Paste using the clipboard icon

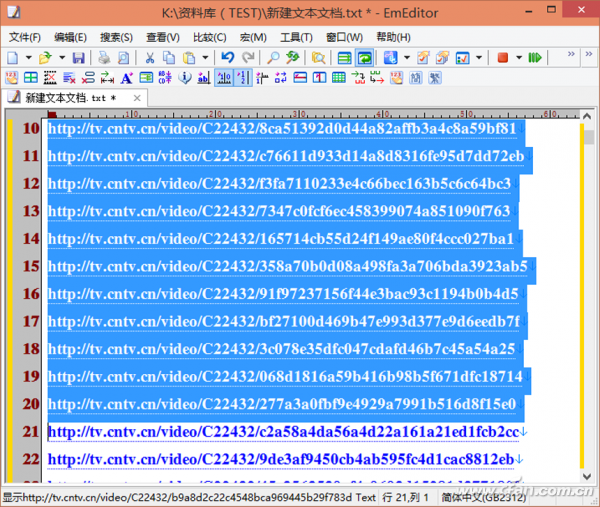[x=189, y=58]
